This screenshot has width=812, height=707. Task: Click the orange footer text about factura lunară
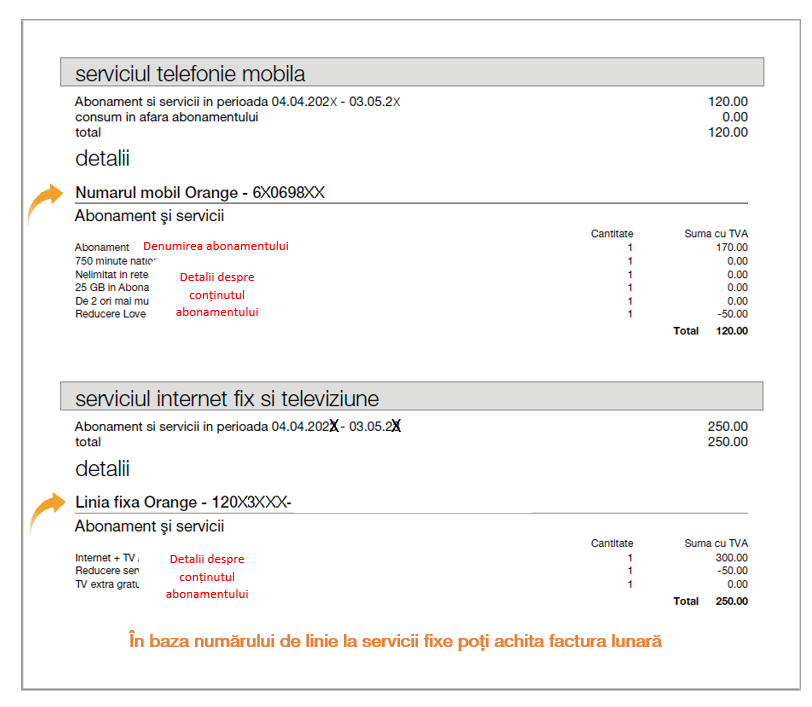[x=395, y=641]
